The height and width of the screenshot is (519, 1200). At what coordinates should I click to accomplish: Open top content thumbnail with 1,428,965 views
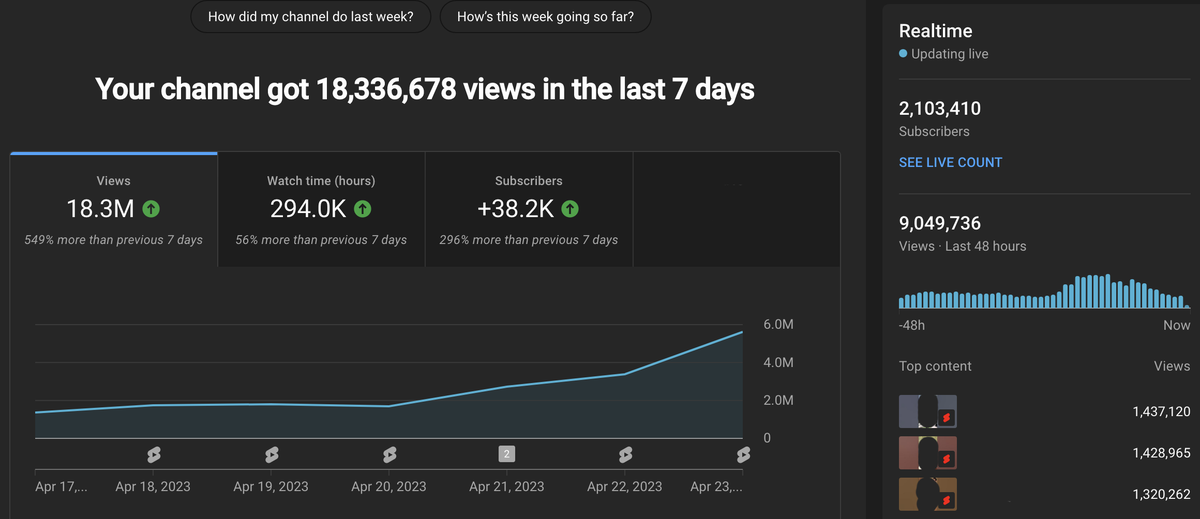(928, 453)
